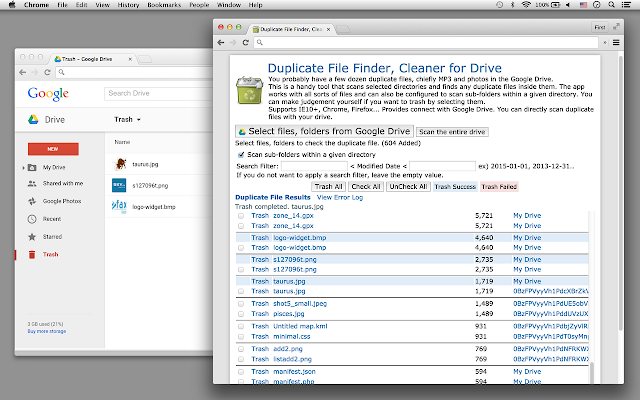Screen dimensions: 640x400
Task: Open Google Photos in Drive sidebar
Action: (x=62, y=201)
